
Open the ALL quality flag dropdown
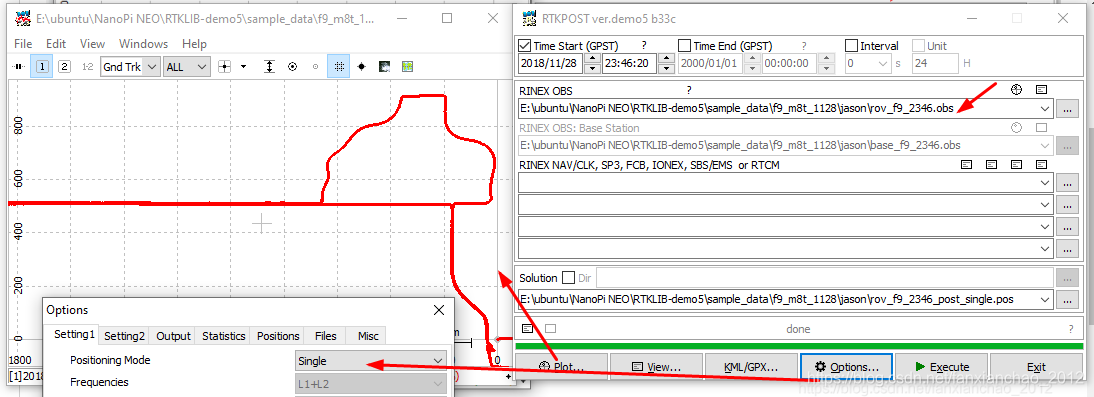point(186,67)
